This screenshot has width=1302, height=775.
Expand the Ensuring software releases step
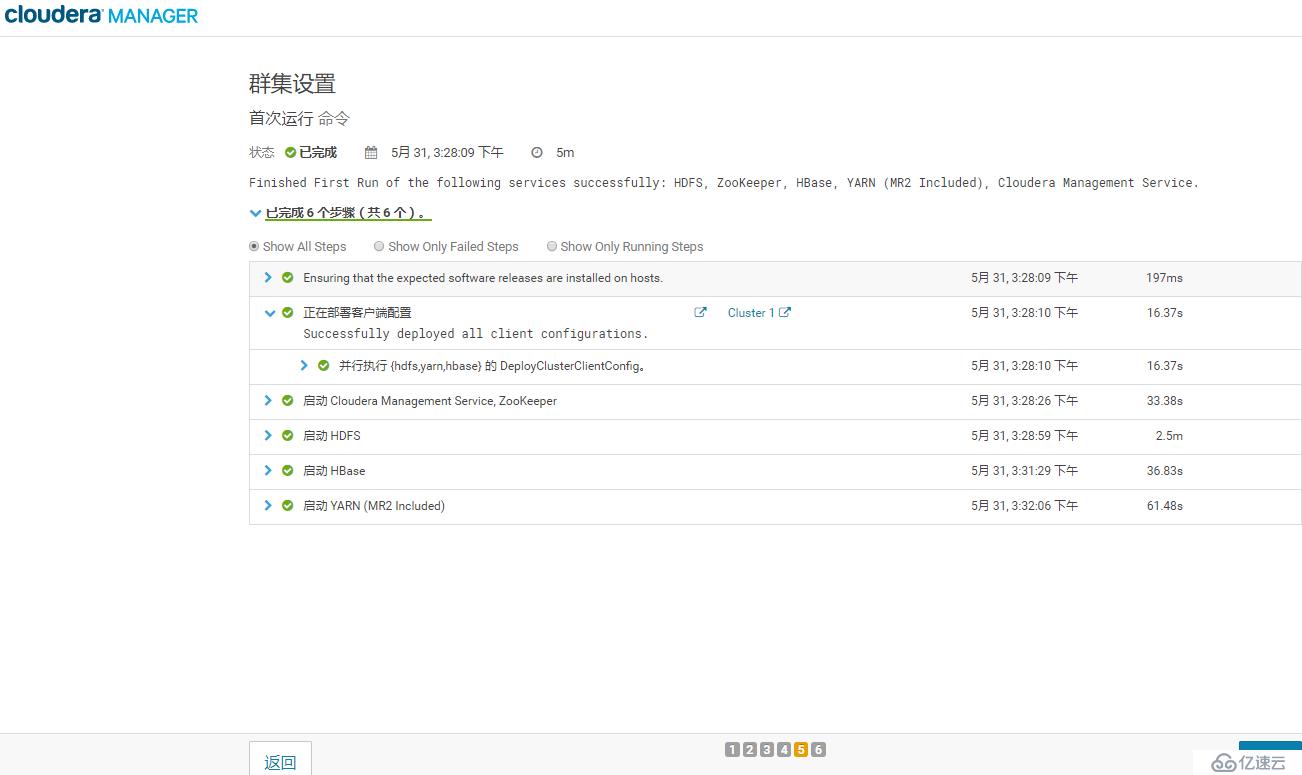coord(268,277)
